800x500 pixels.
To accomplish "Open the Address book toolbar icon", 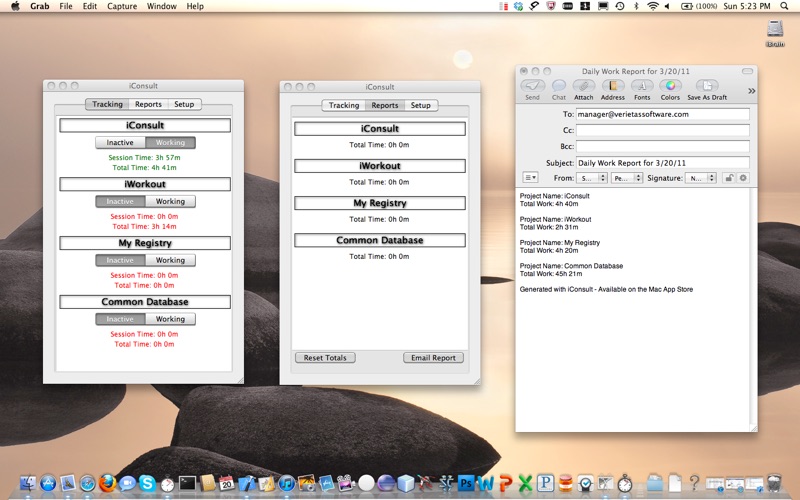I will [613, 86].
